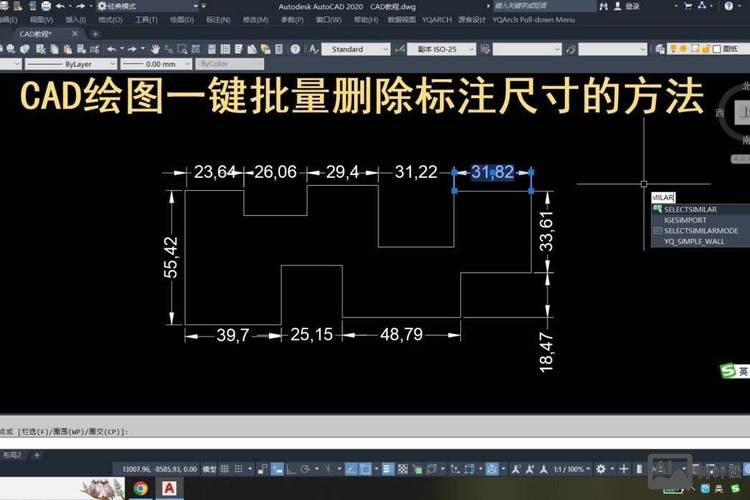Choose YQ_SIMPLE_WALL in the suggestion list
The width and height of the screenshot is (750, 500).
click(x=700, y=242)
